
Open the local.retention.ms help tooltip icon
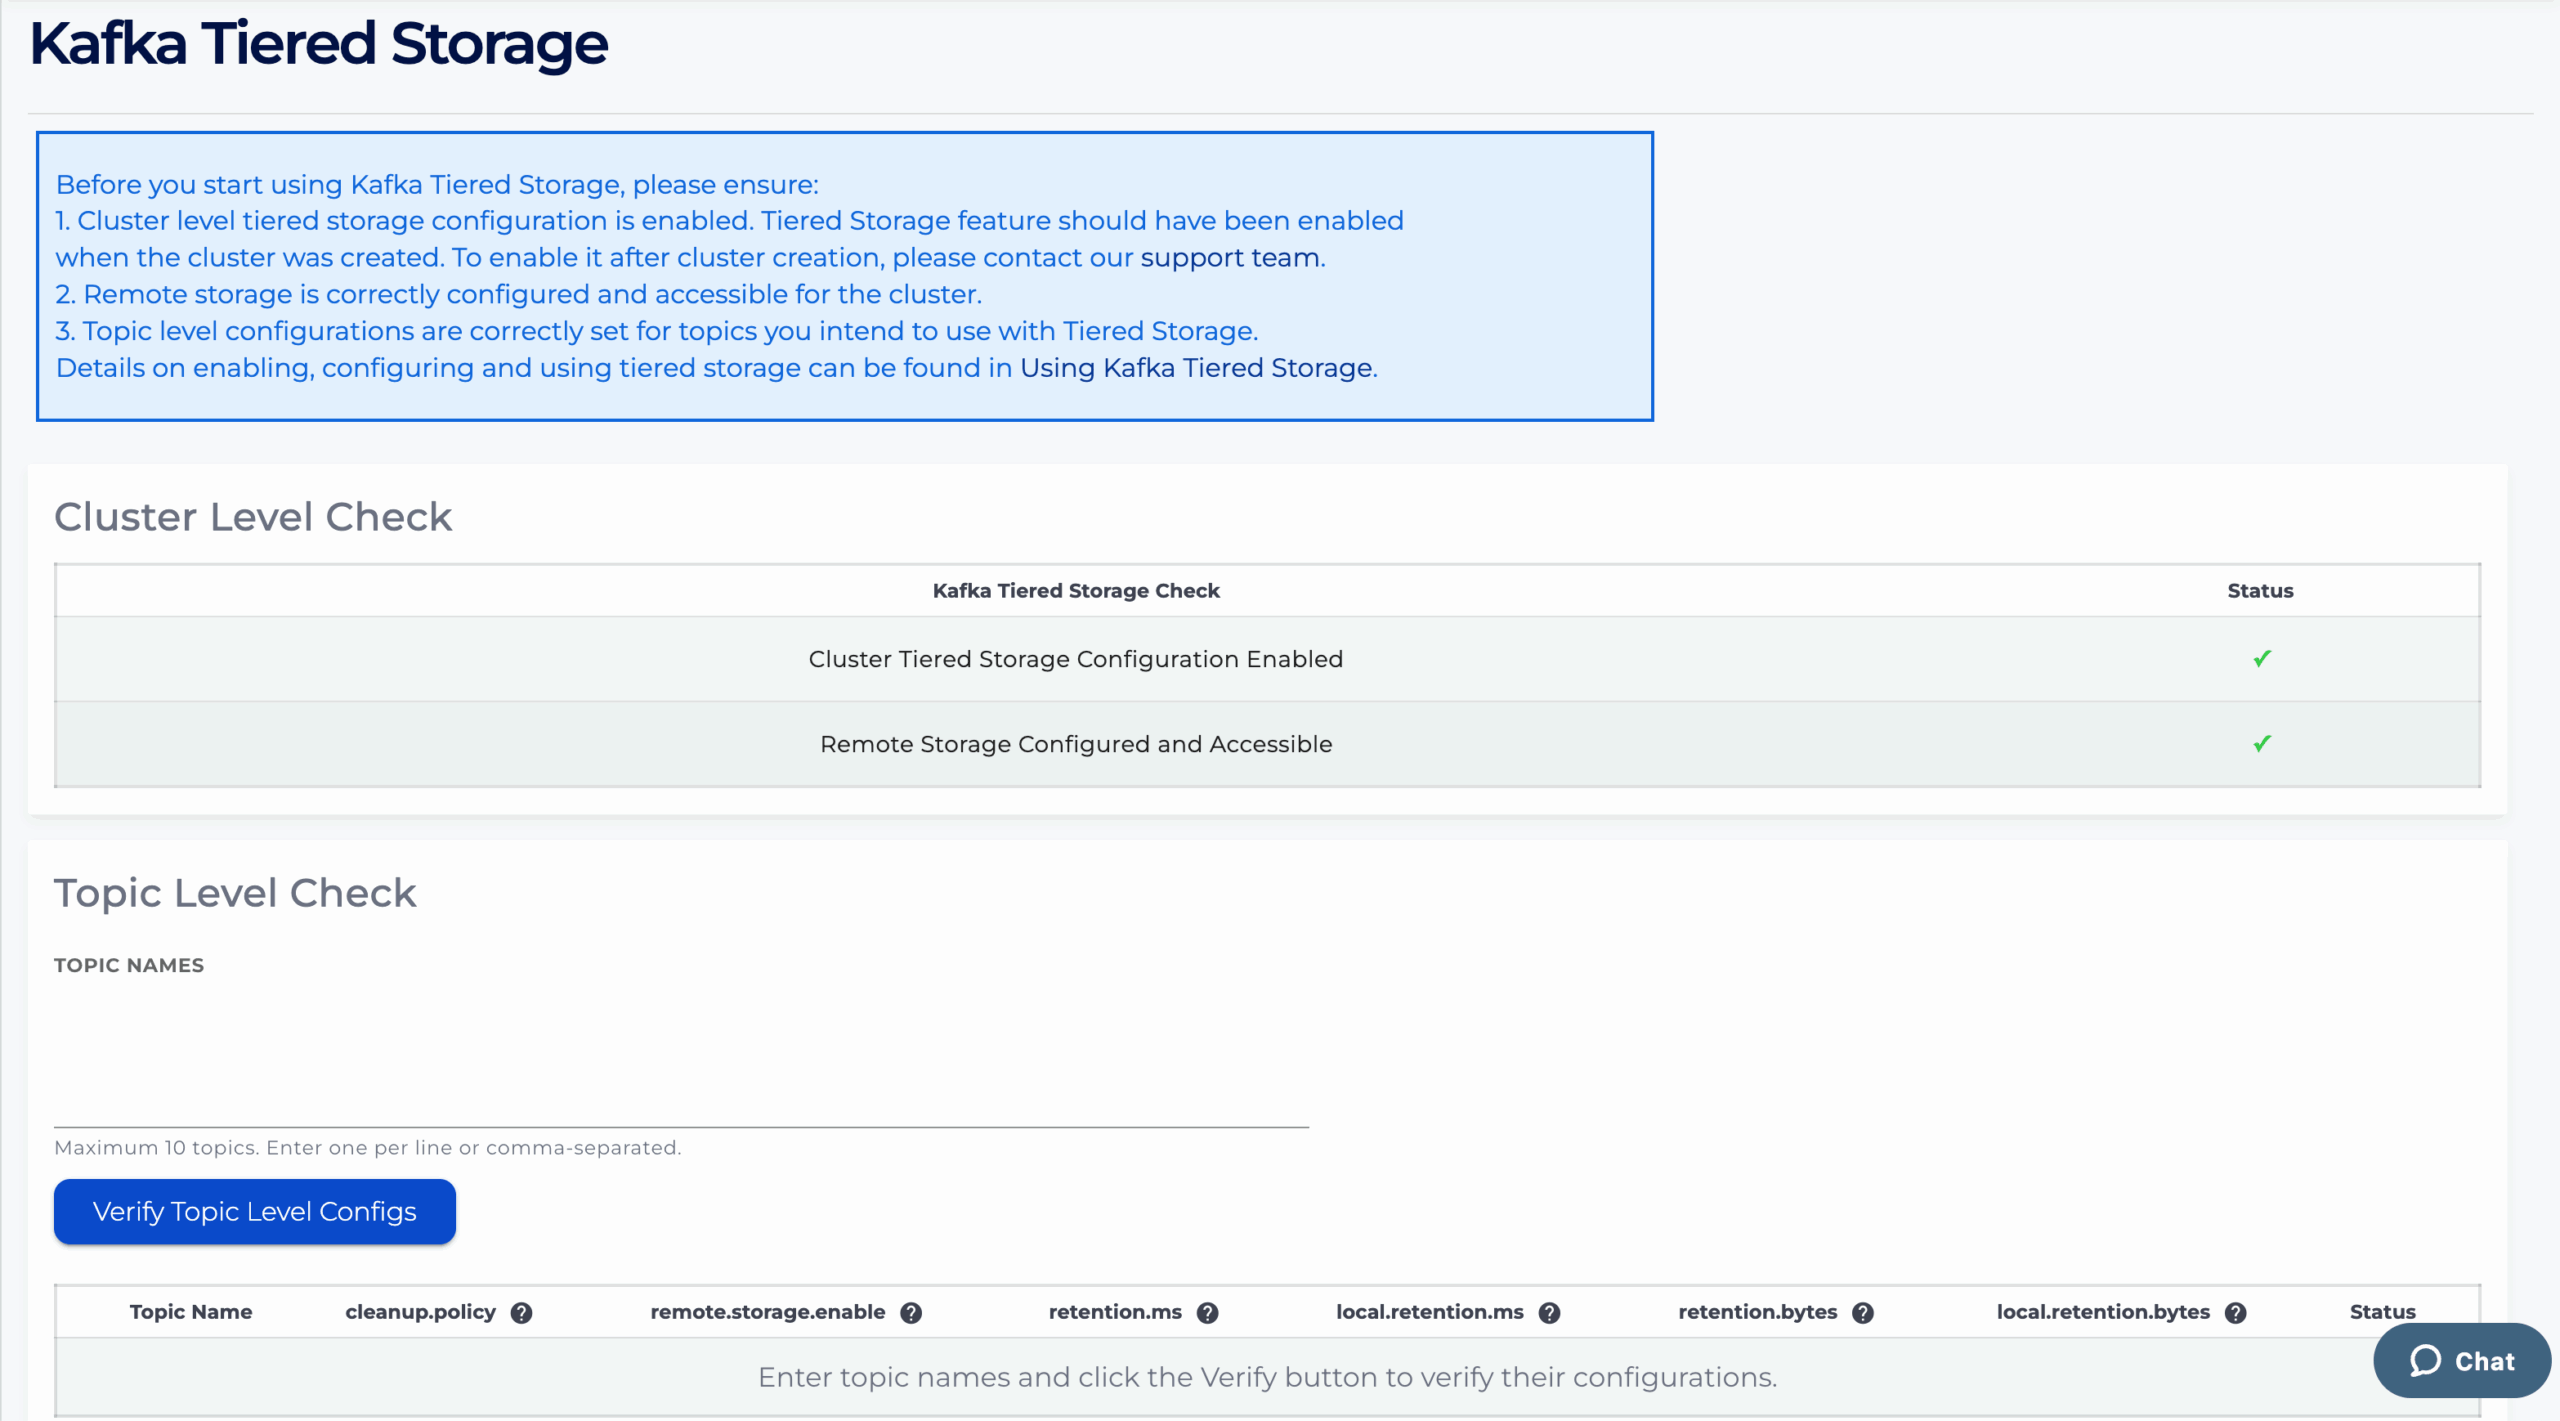click(x=1549, y=1312)
